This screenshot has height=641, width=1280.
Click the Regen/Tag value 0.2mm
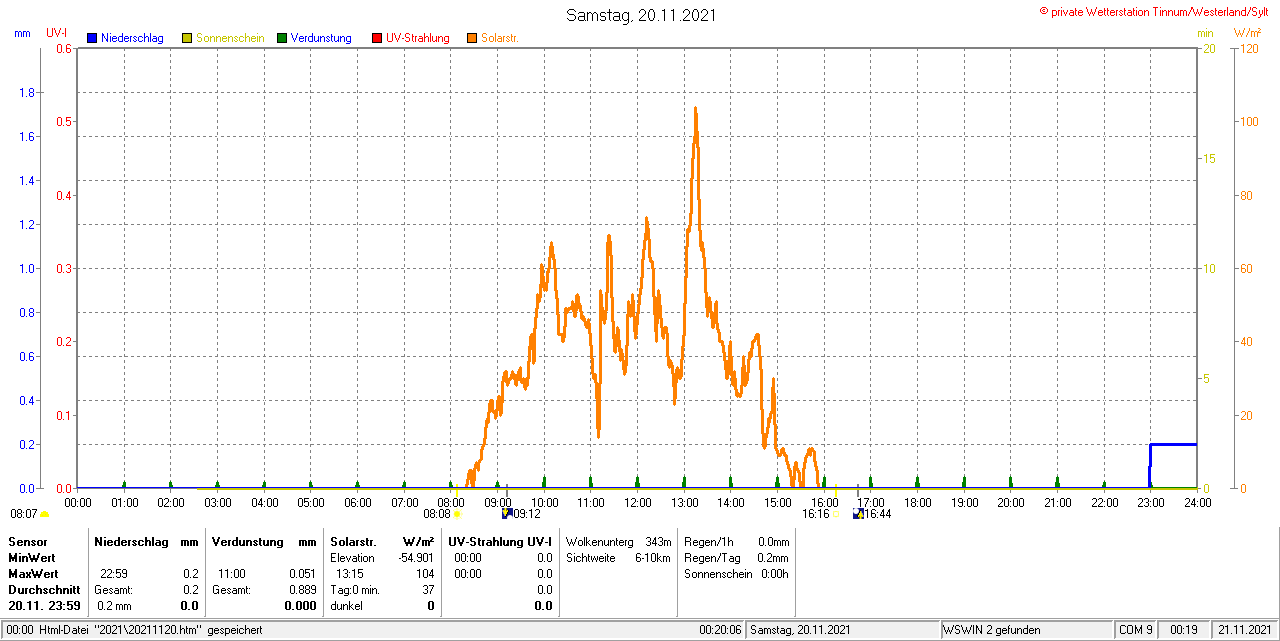(x=773, y=557)
